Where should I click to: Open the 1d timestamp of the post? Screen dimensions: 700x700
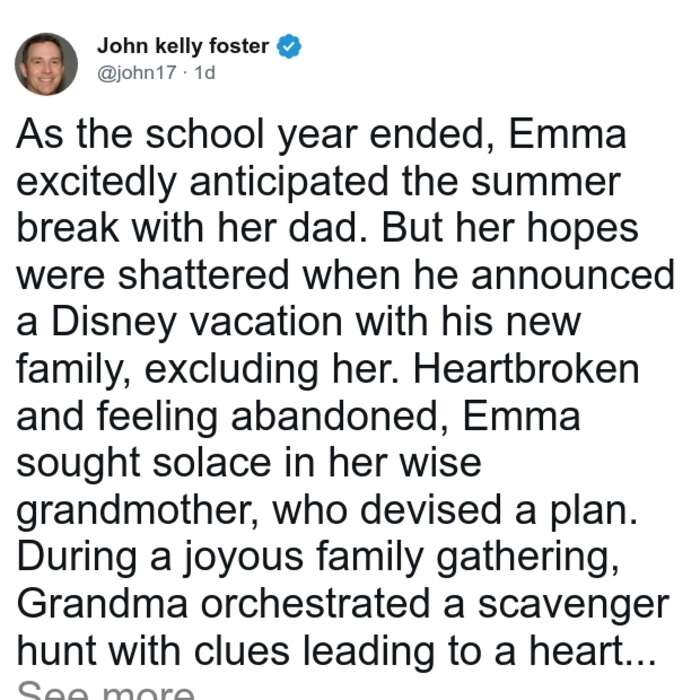[x=205, y=72]
